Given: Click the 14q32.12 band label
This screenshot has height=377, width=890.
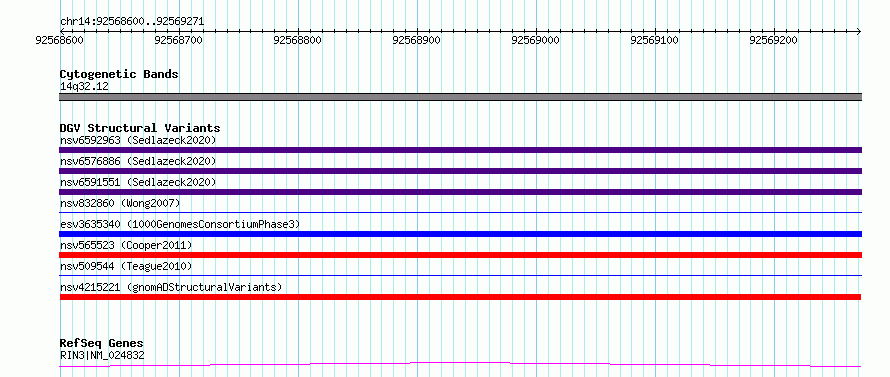Looking at the screenshot, I should pos(84,87).
